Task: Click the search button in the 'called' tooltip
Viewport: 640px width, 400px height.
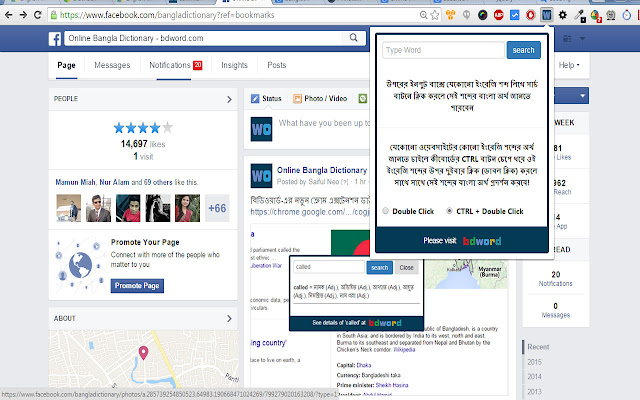Action: tap(380, 267)
